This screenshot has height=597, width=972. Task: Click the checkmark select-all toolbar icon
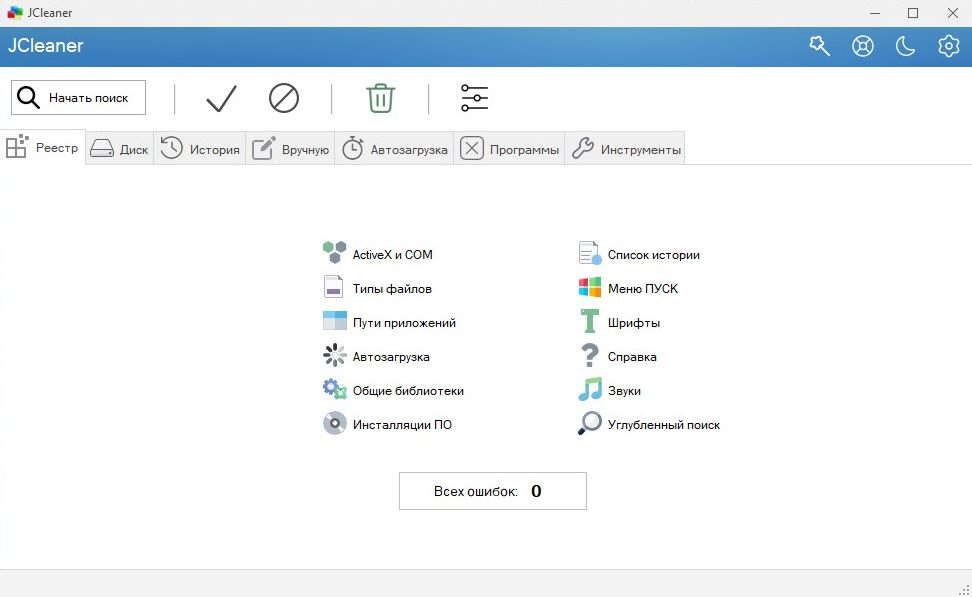click(221, 98)
